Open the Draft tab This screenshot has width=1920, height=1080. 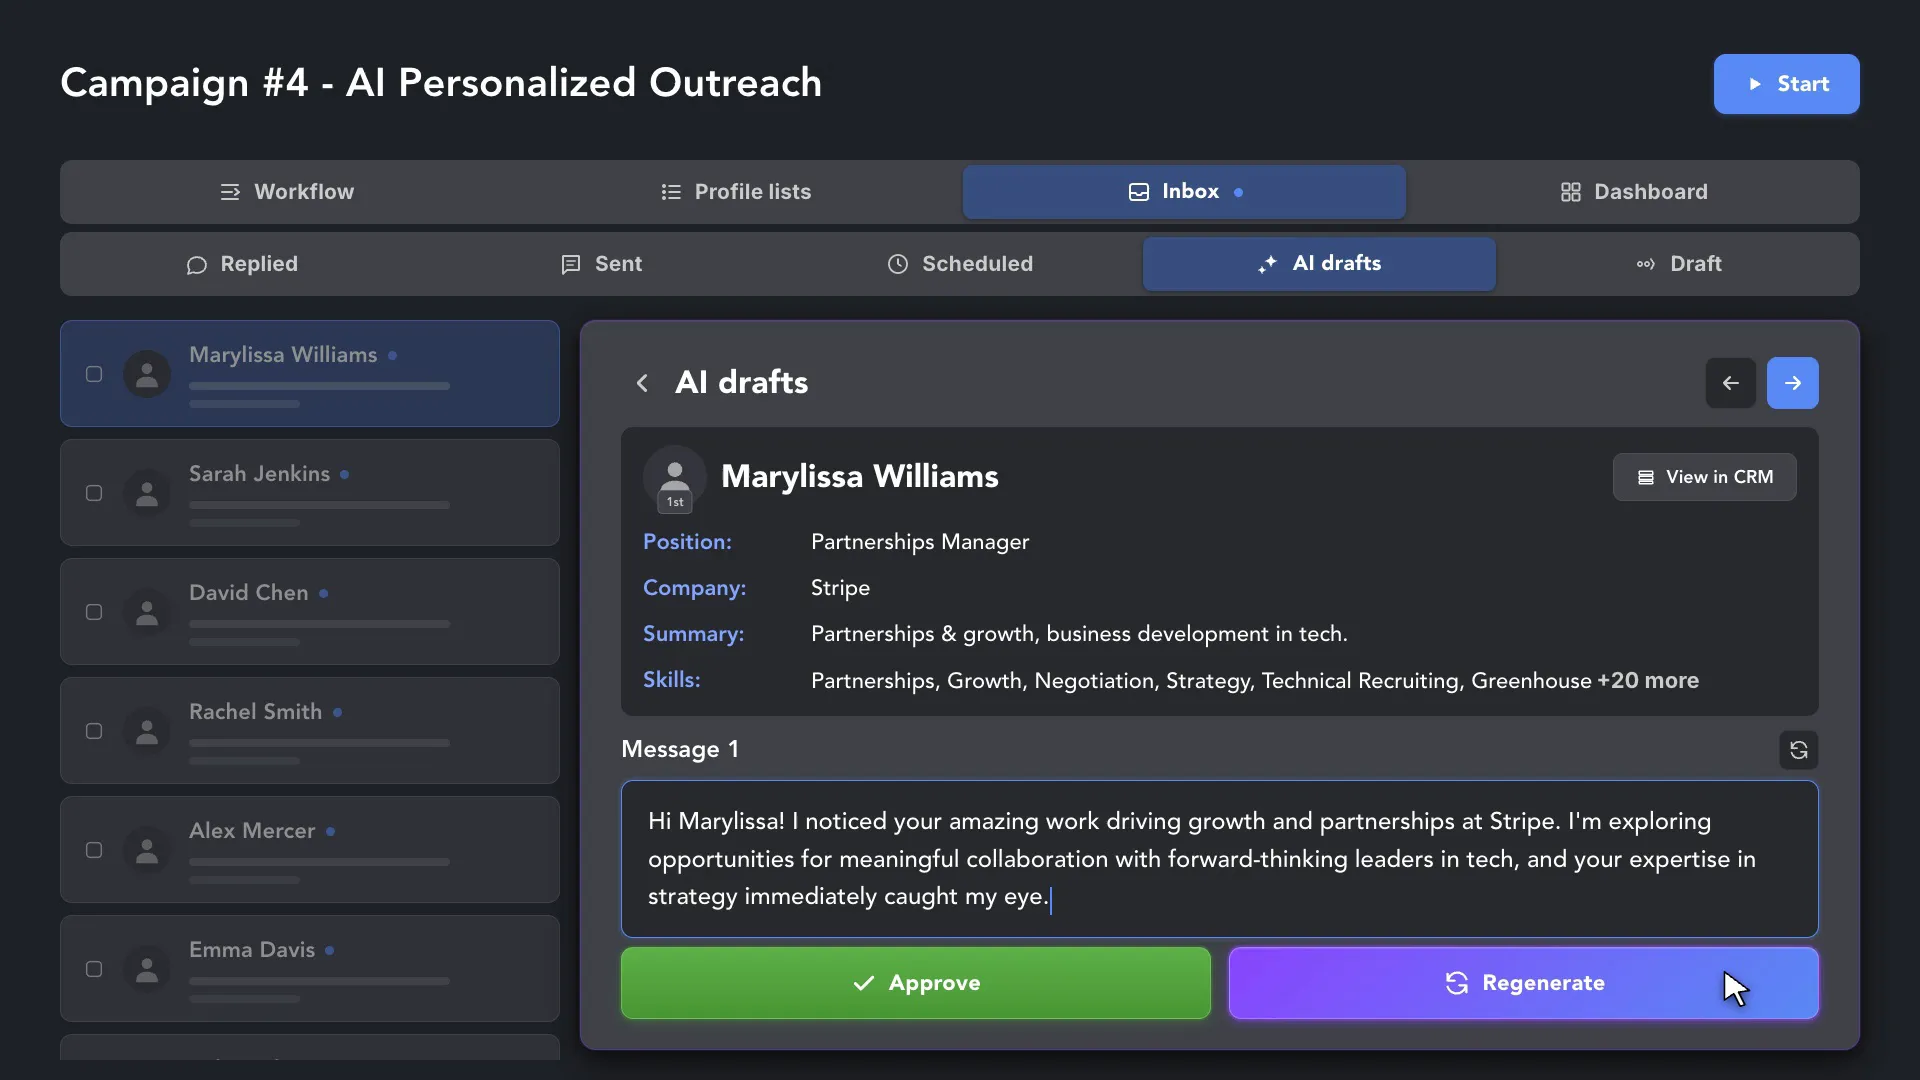point(1678,264)
